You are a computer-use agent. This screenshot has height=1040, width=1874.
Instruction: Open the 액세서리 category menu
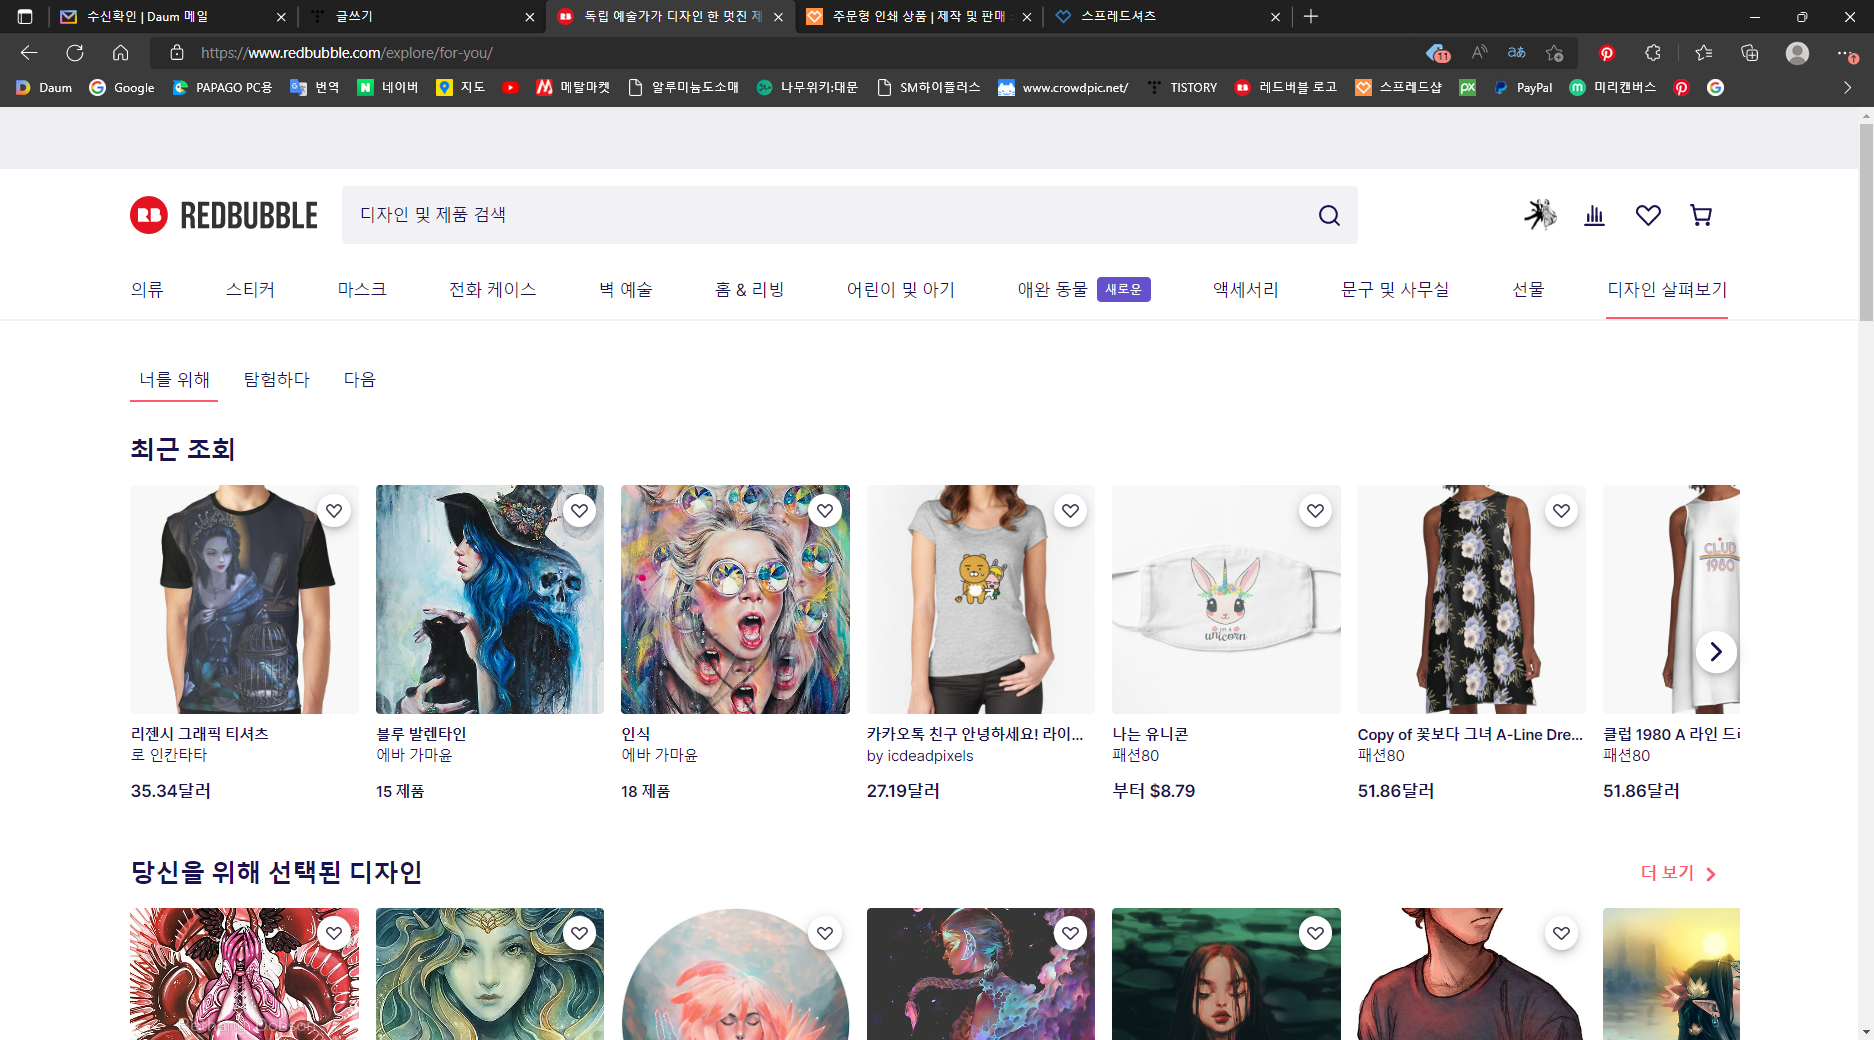1245,290
